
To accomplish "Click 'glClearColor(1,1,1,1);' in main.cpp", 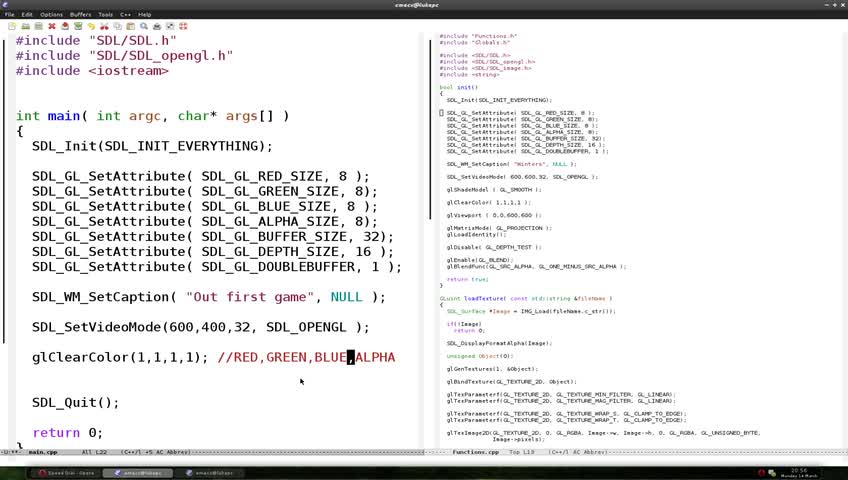I will pos(120,358).
